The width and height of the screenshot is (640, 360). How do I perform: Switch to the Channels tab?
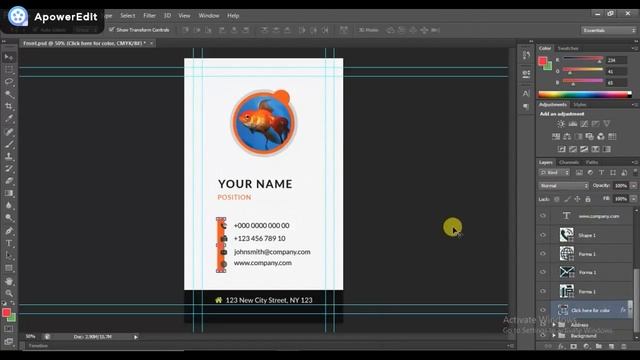569,162
